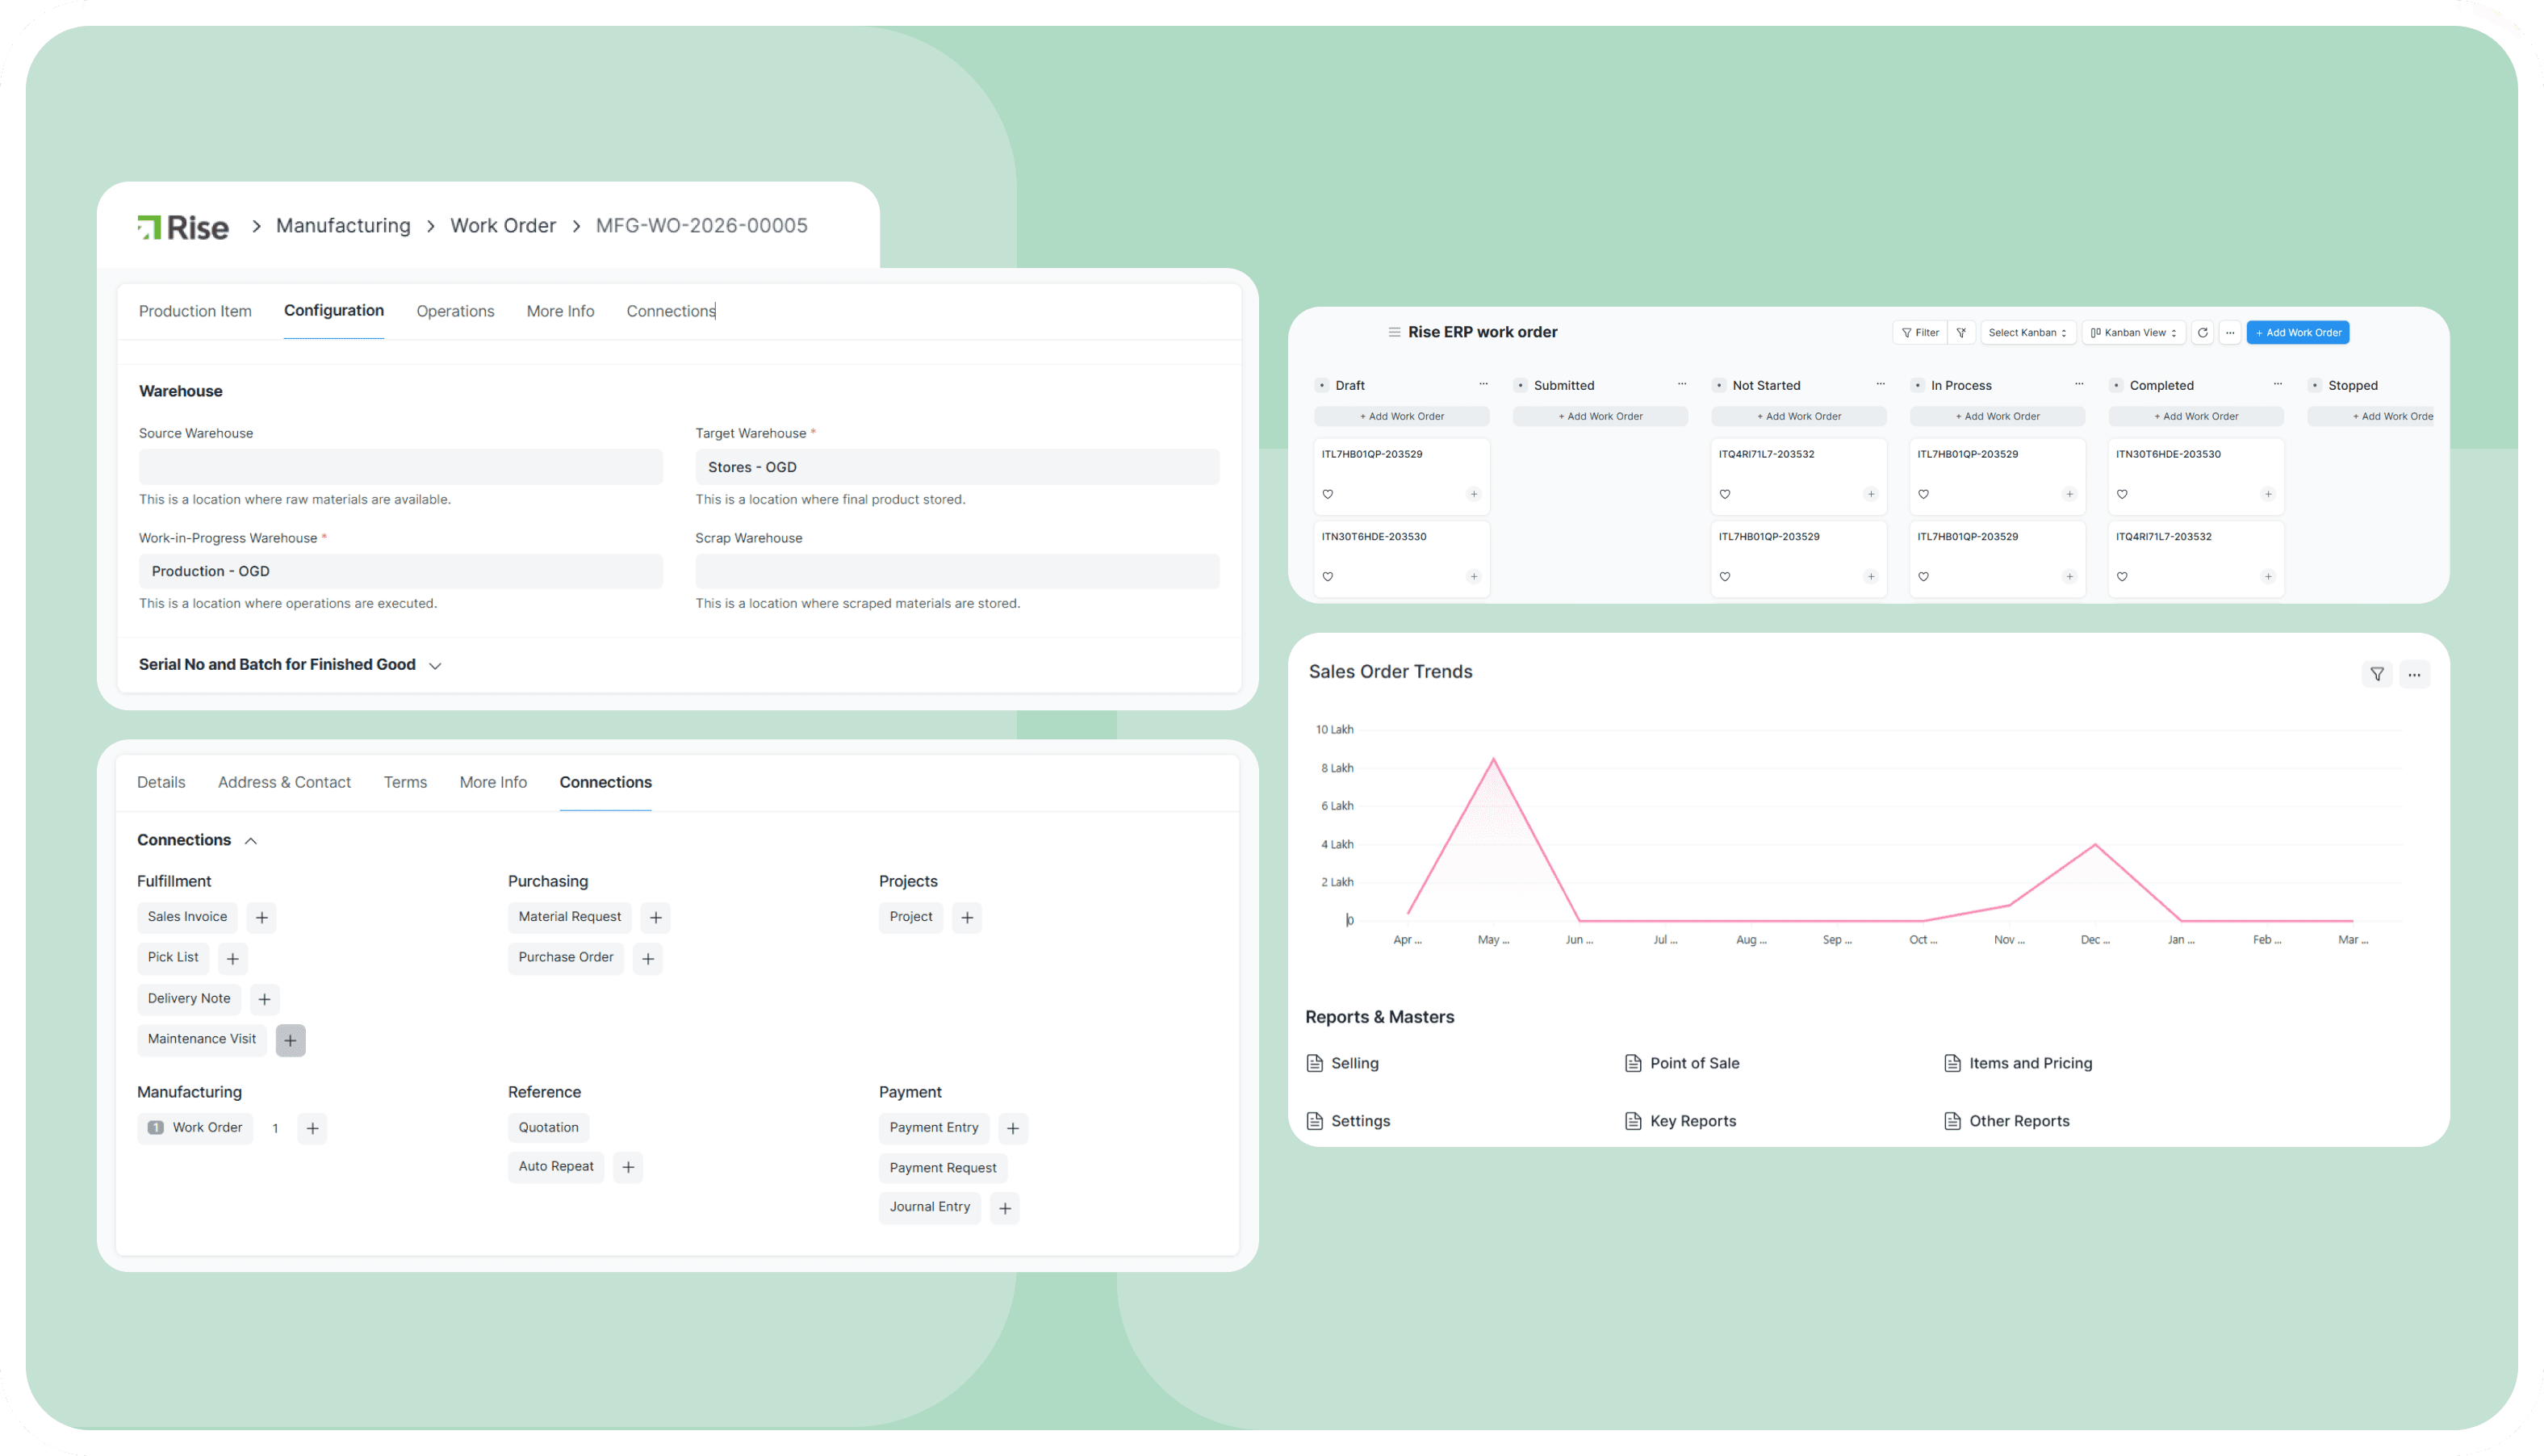Image resolution: width=2544 pixels, height=1456 pixels.
Task: Switch to the Operations tab
Action: coord(455,311)
